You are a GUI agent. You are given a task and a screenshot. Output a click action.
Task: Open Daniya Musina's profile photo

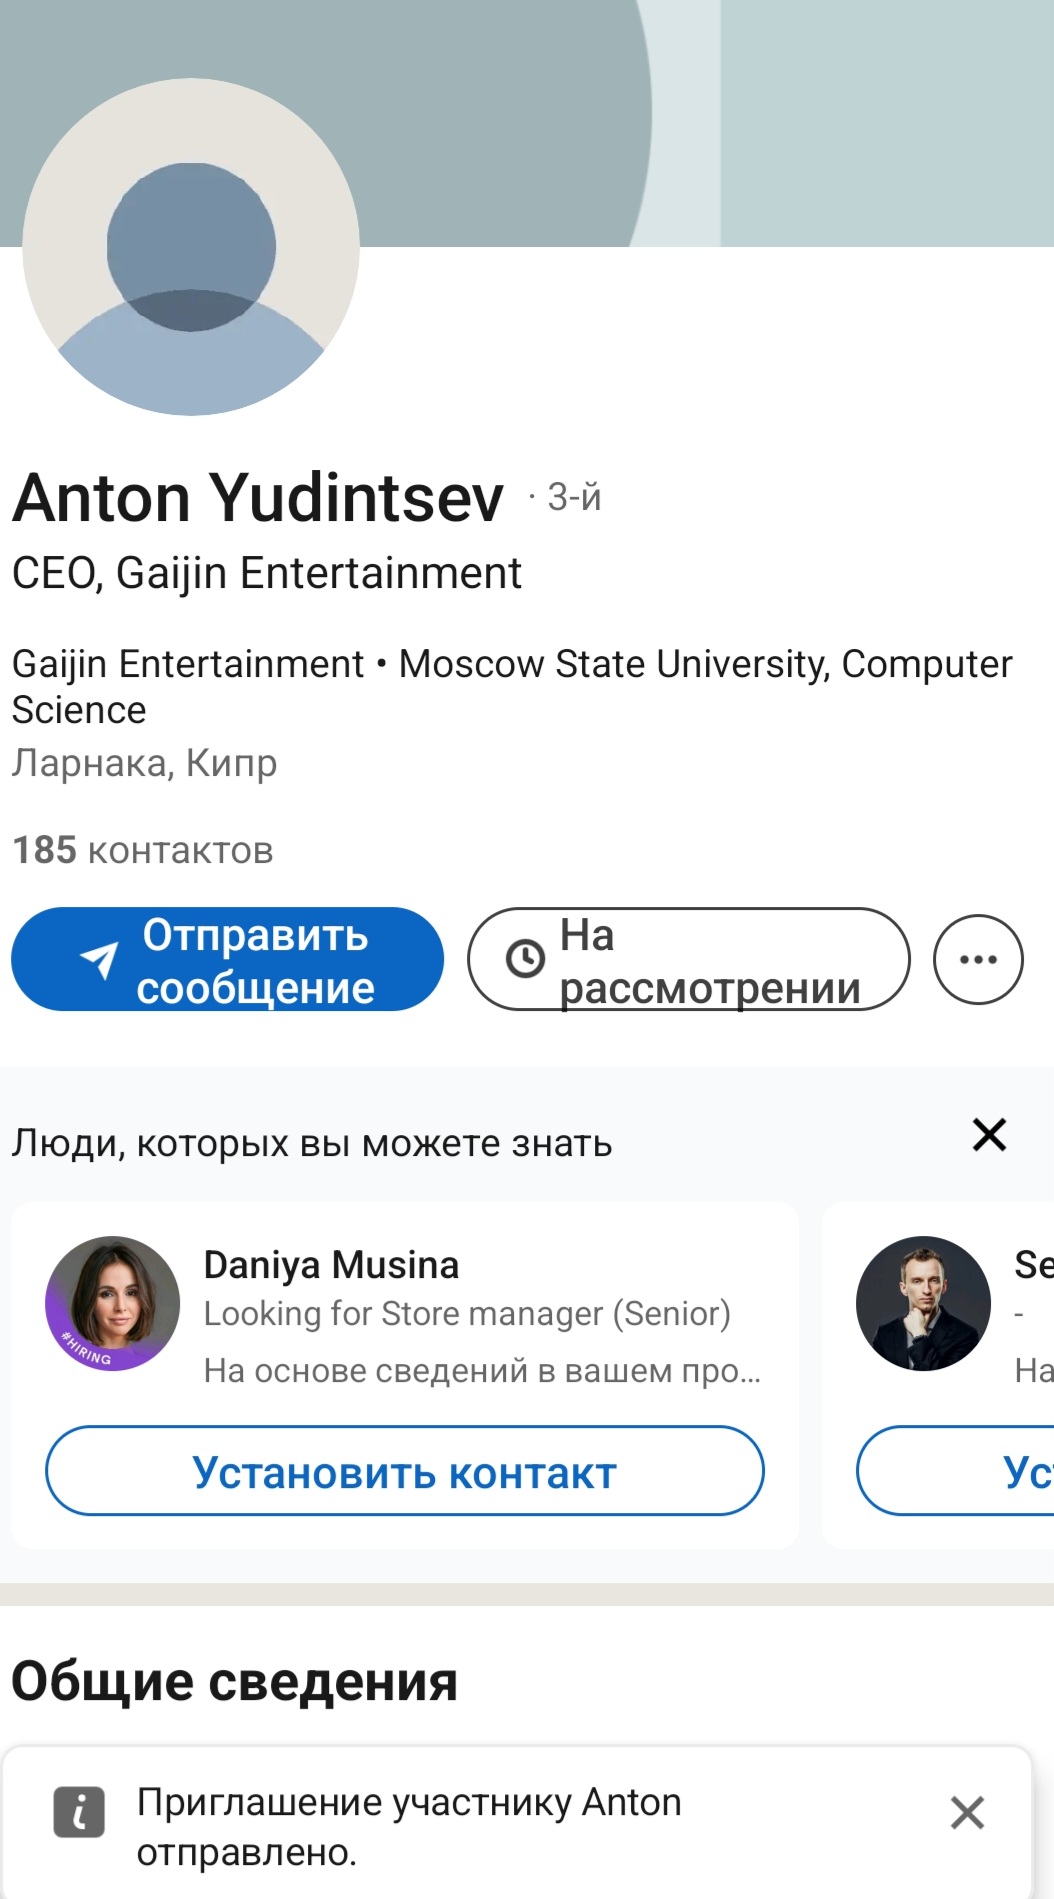click(113, 1303)
